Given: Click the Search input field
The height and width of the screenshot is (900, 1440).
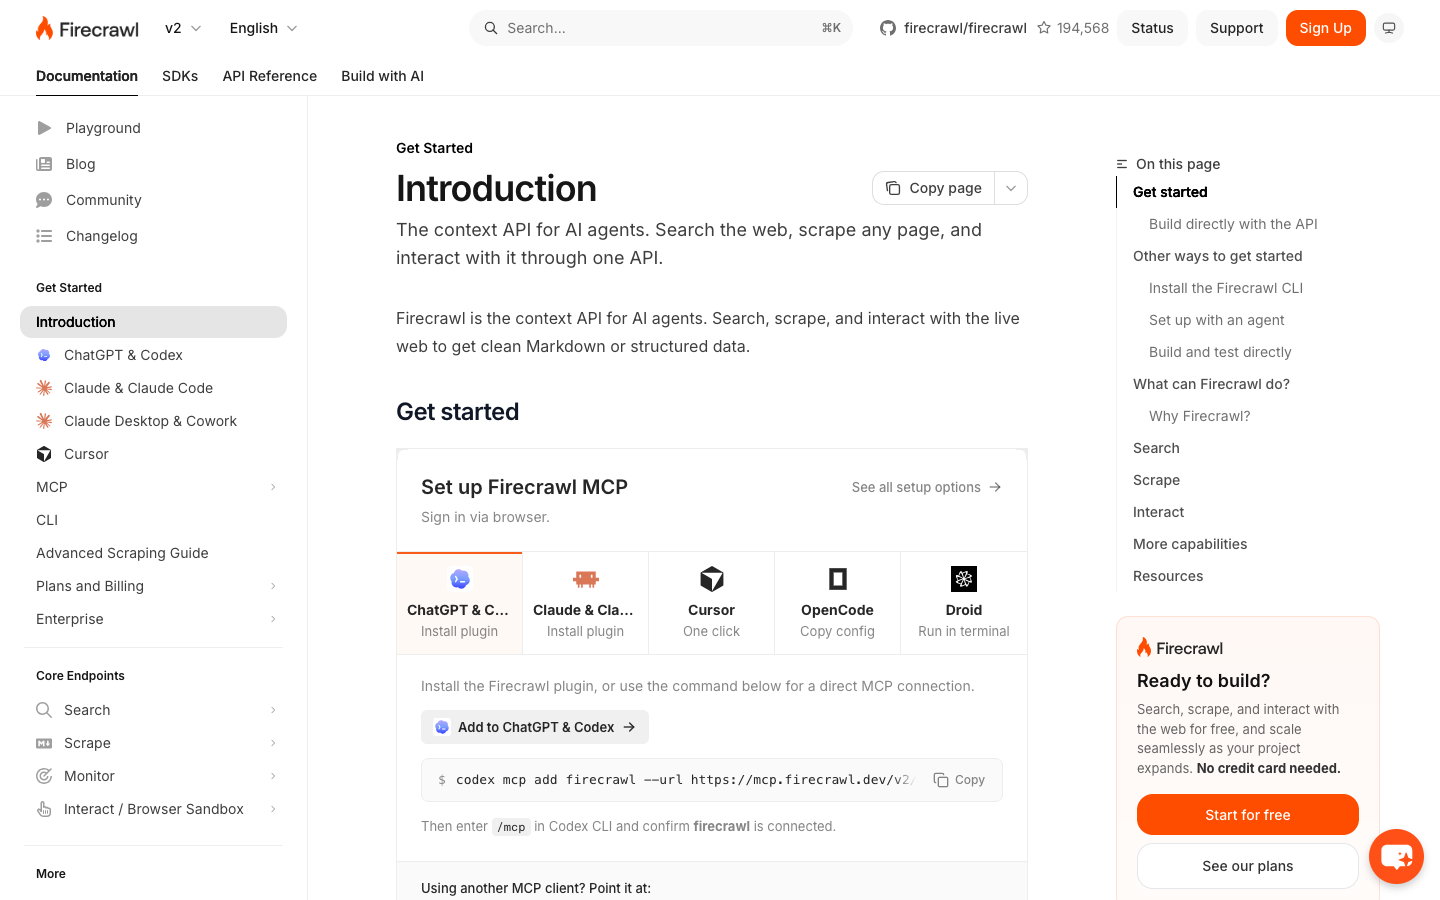Looking at the screenshot, I should point(661,28).
